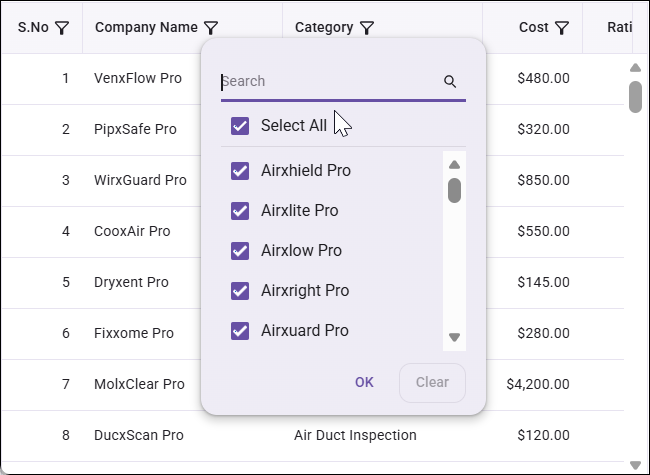Click the search magnifier icon
650x475 pixels.
coord(450,82)
